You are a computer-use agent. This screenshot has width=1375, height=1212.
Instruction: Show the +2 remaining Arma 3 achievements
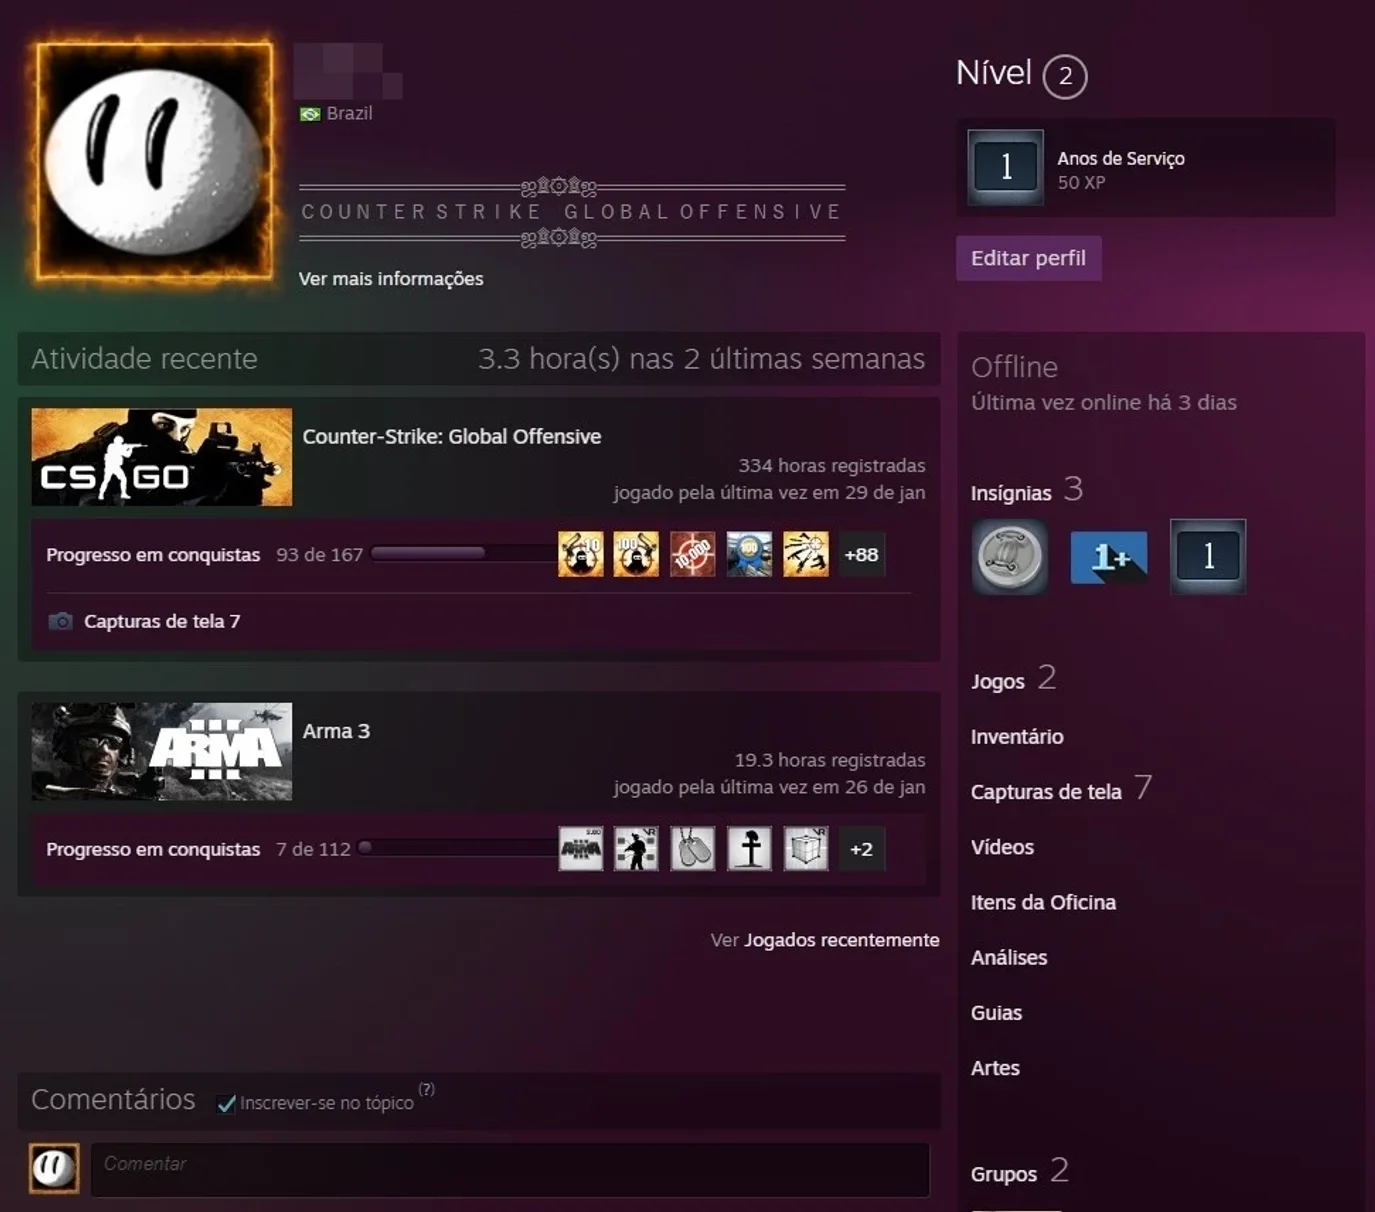(861, 849)
